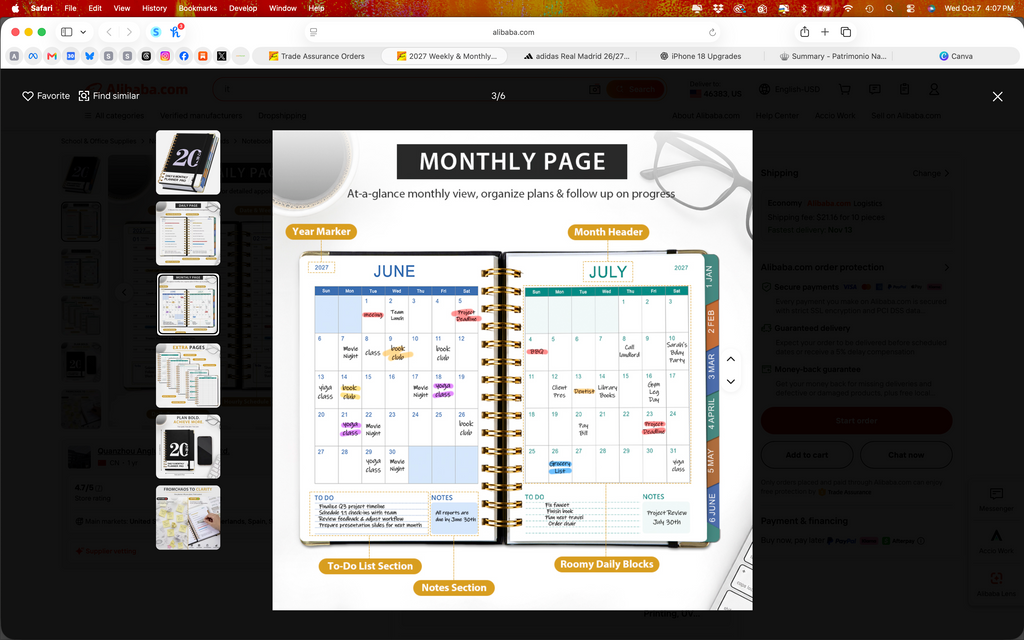Open the Honey extension with badge
The height and width of the screenshot is (640, 1024).
click(x=176, y=31)
